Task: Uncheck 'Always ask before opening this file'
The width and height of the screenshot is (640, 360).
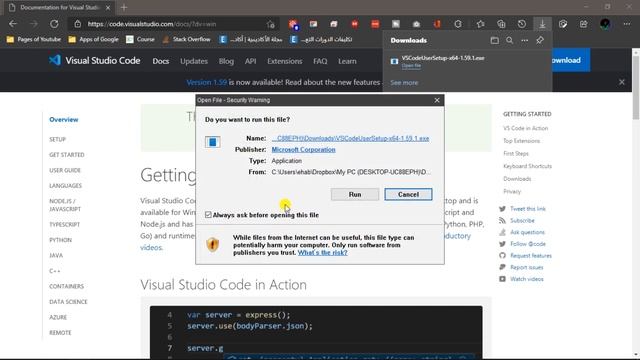Action: 208,215
